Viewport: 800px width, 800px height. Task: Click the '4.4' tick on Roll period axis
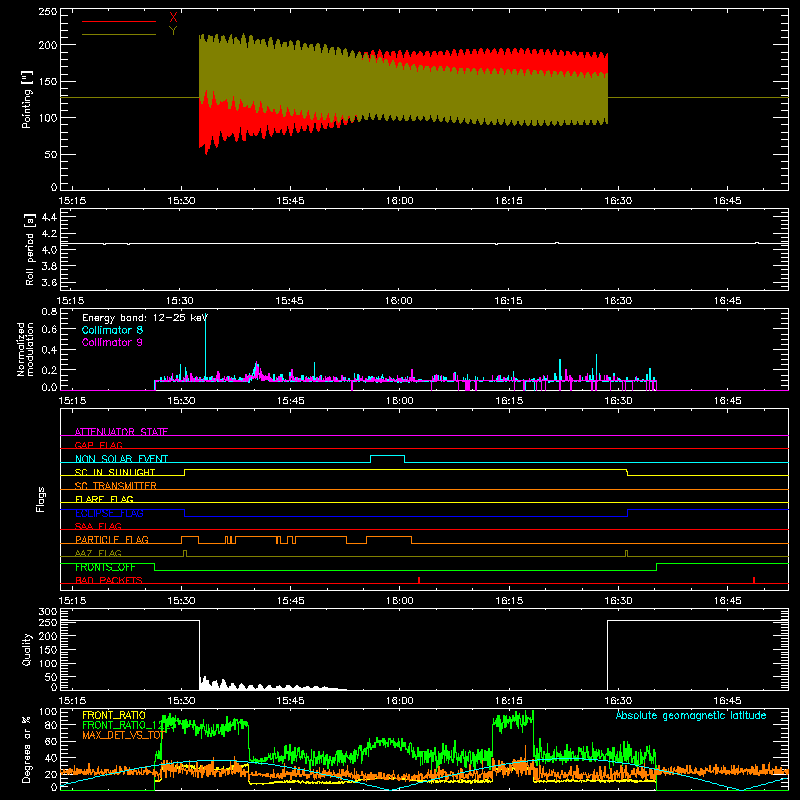tap(49, 217)
